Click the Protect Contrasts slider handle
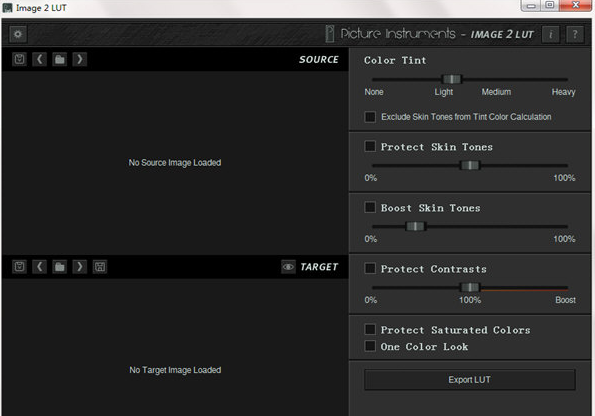The image size is (595, 416). [470, 287]
